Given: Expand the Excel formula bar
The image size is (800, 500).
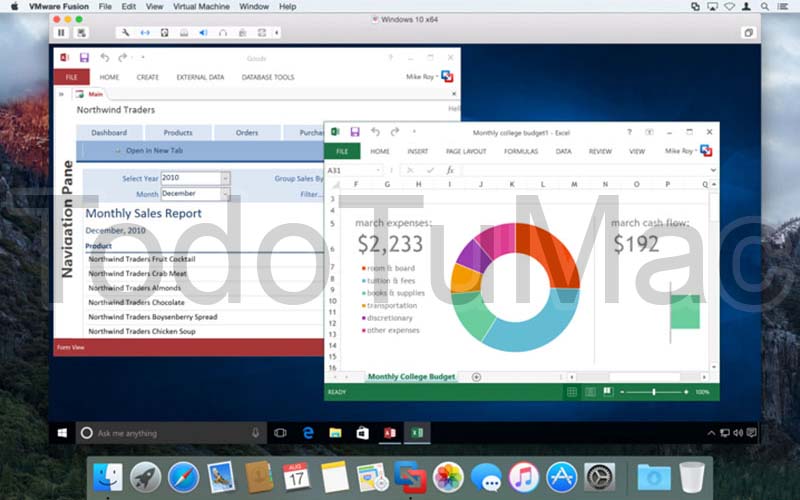Looking at the screenshot, I should point(713,170).
